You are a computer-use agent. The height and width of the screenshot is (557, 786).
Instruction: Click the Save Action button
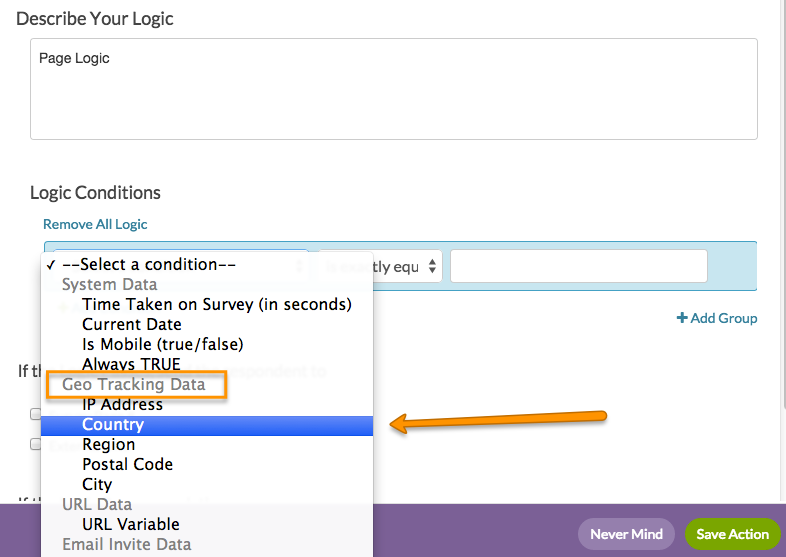[732, 534]
